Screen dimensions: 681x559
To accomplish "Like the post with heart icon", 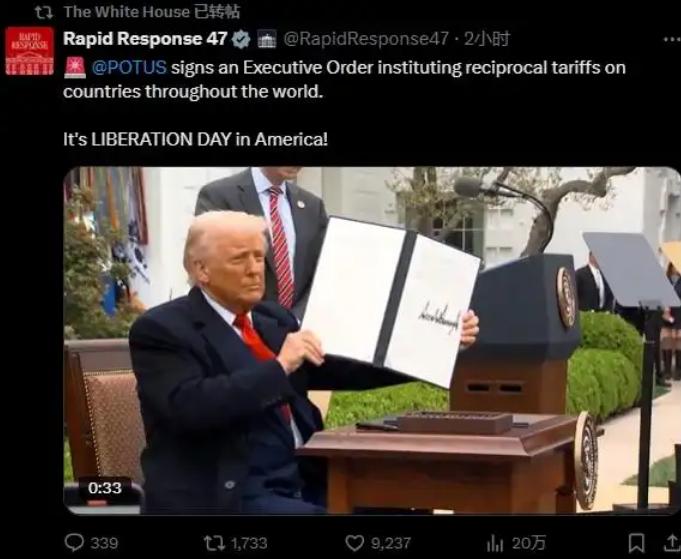I will [x=354, y=542].
